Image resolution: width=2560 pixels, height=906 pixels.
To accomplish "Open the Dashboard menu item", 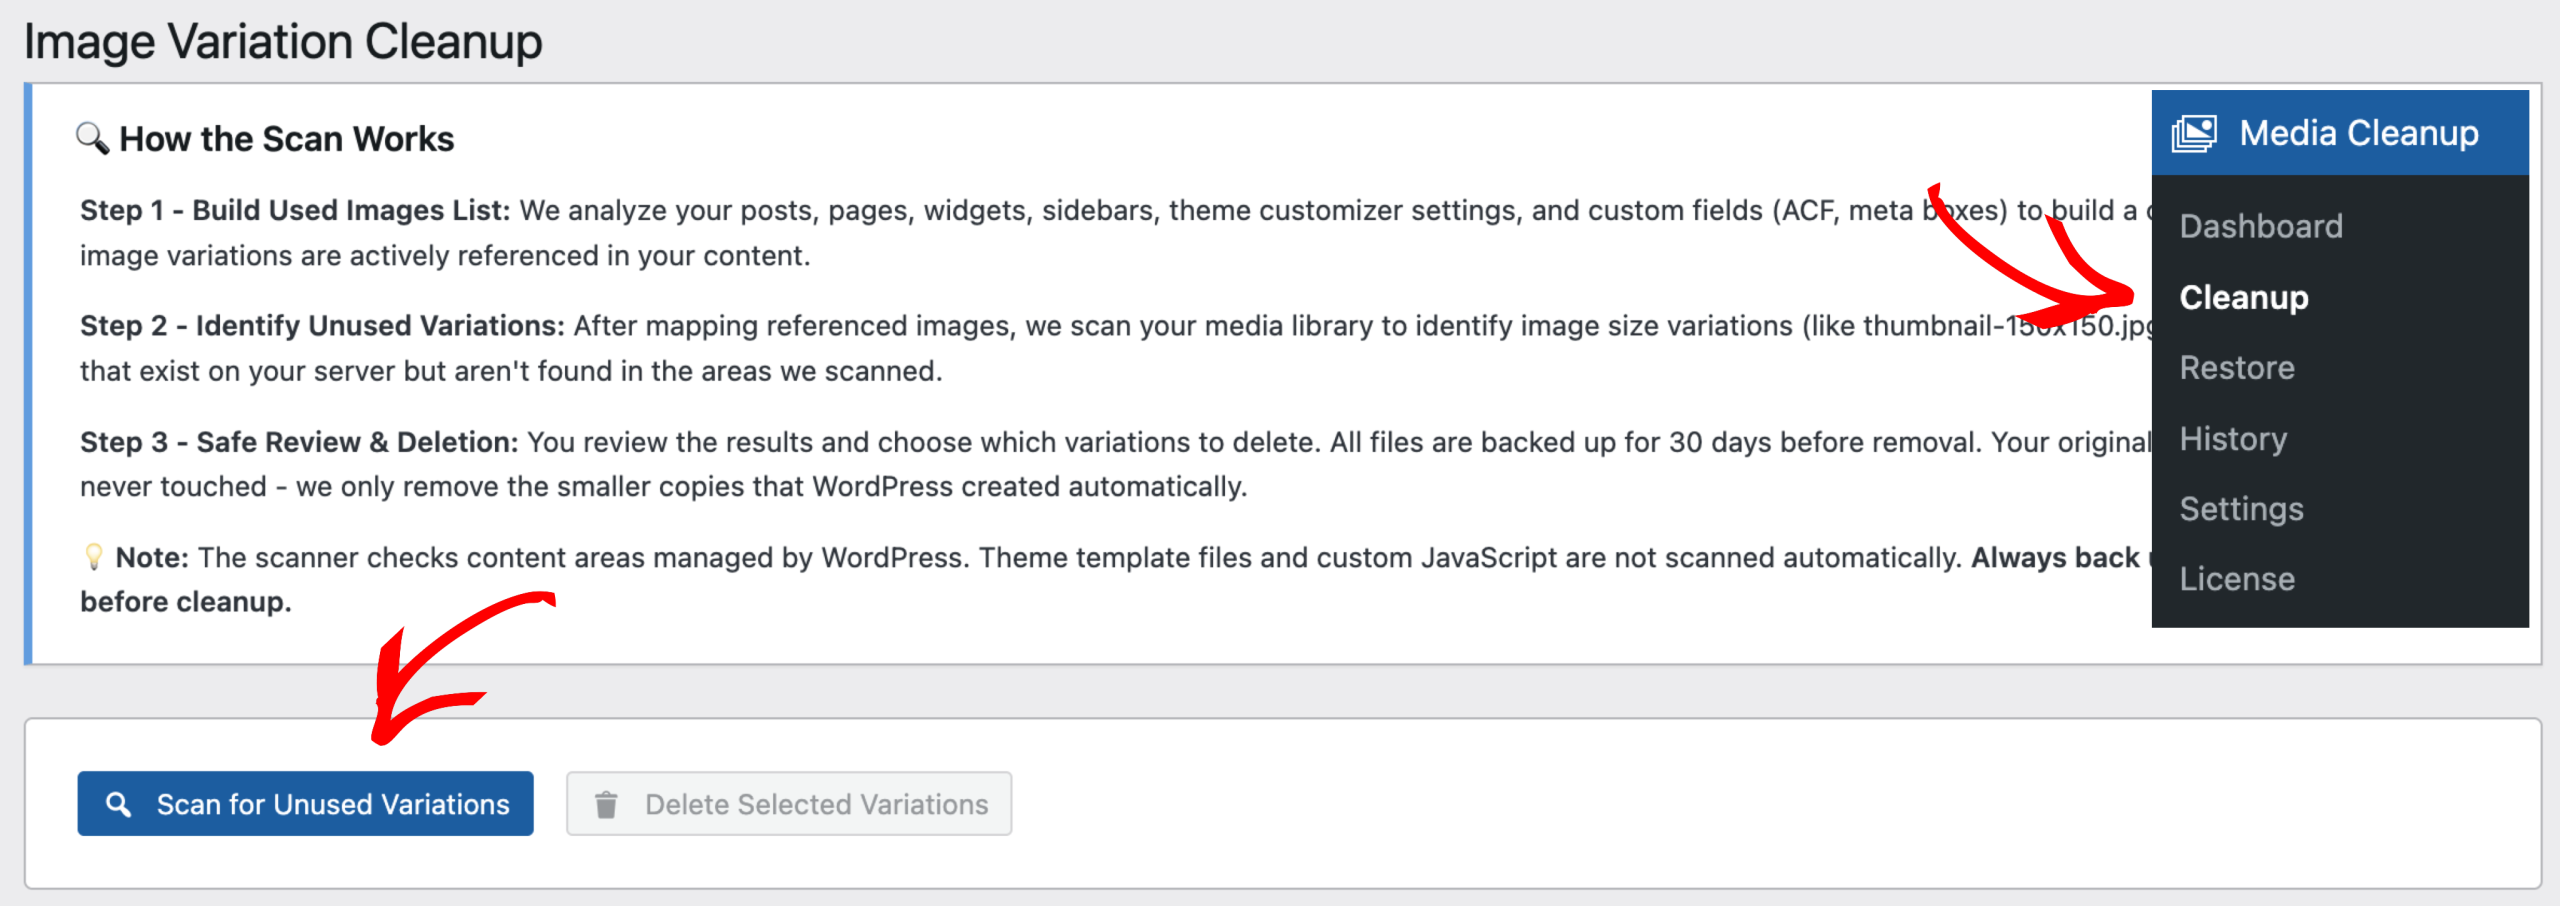I will point(2260,226).
